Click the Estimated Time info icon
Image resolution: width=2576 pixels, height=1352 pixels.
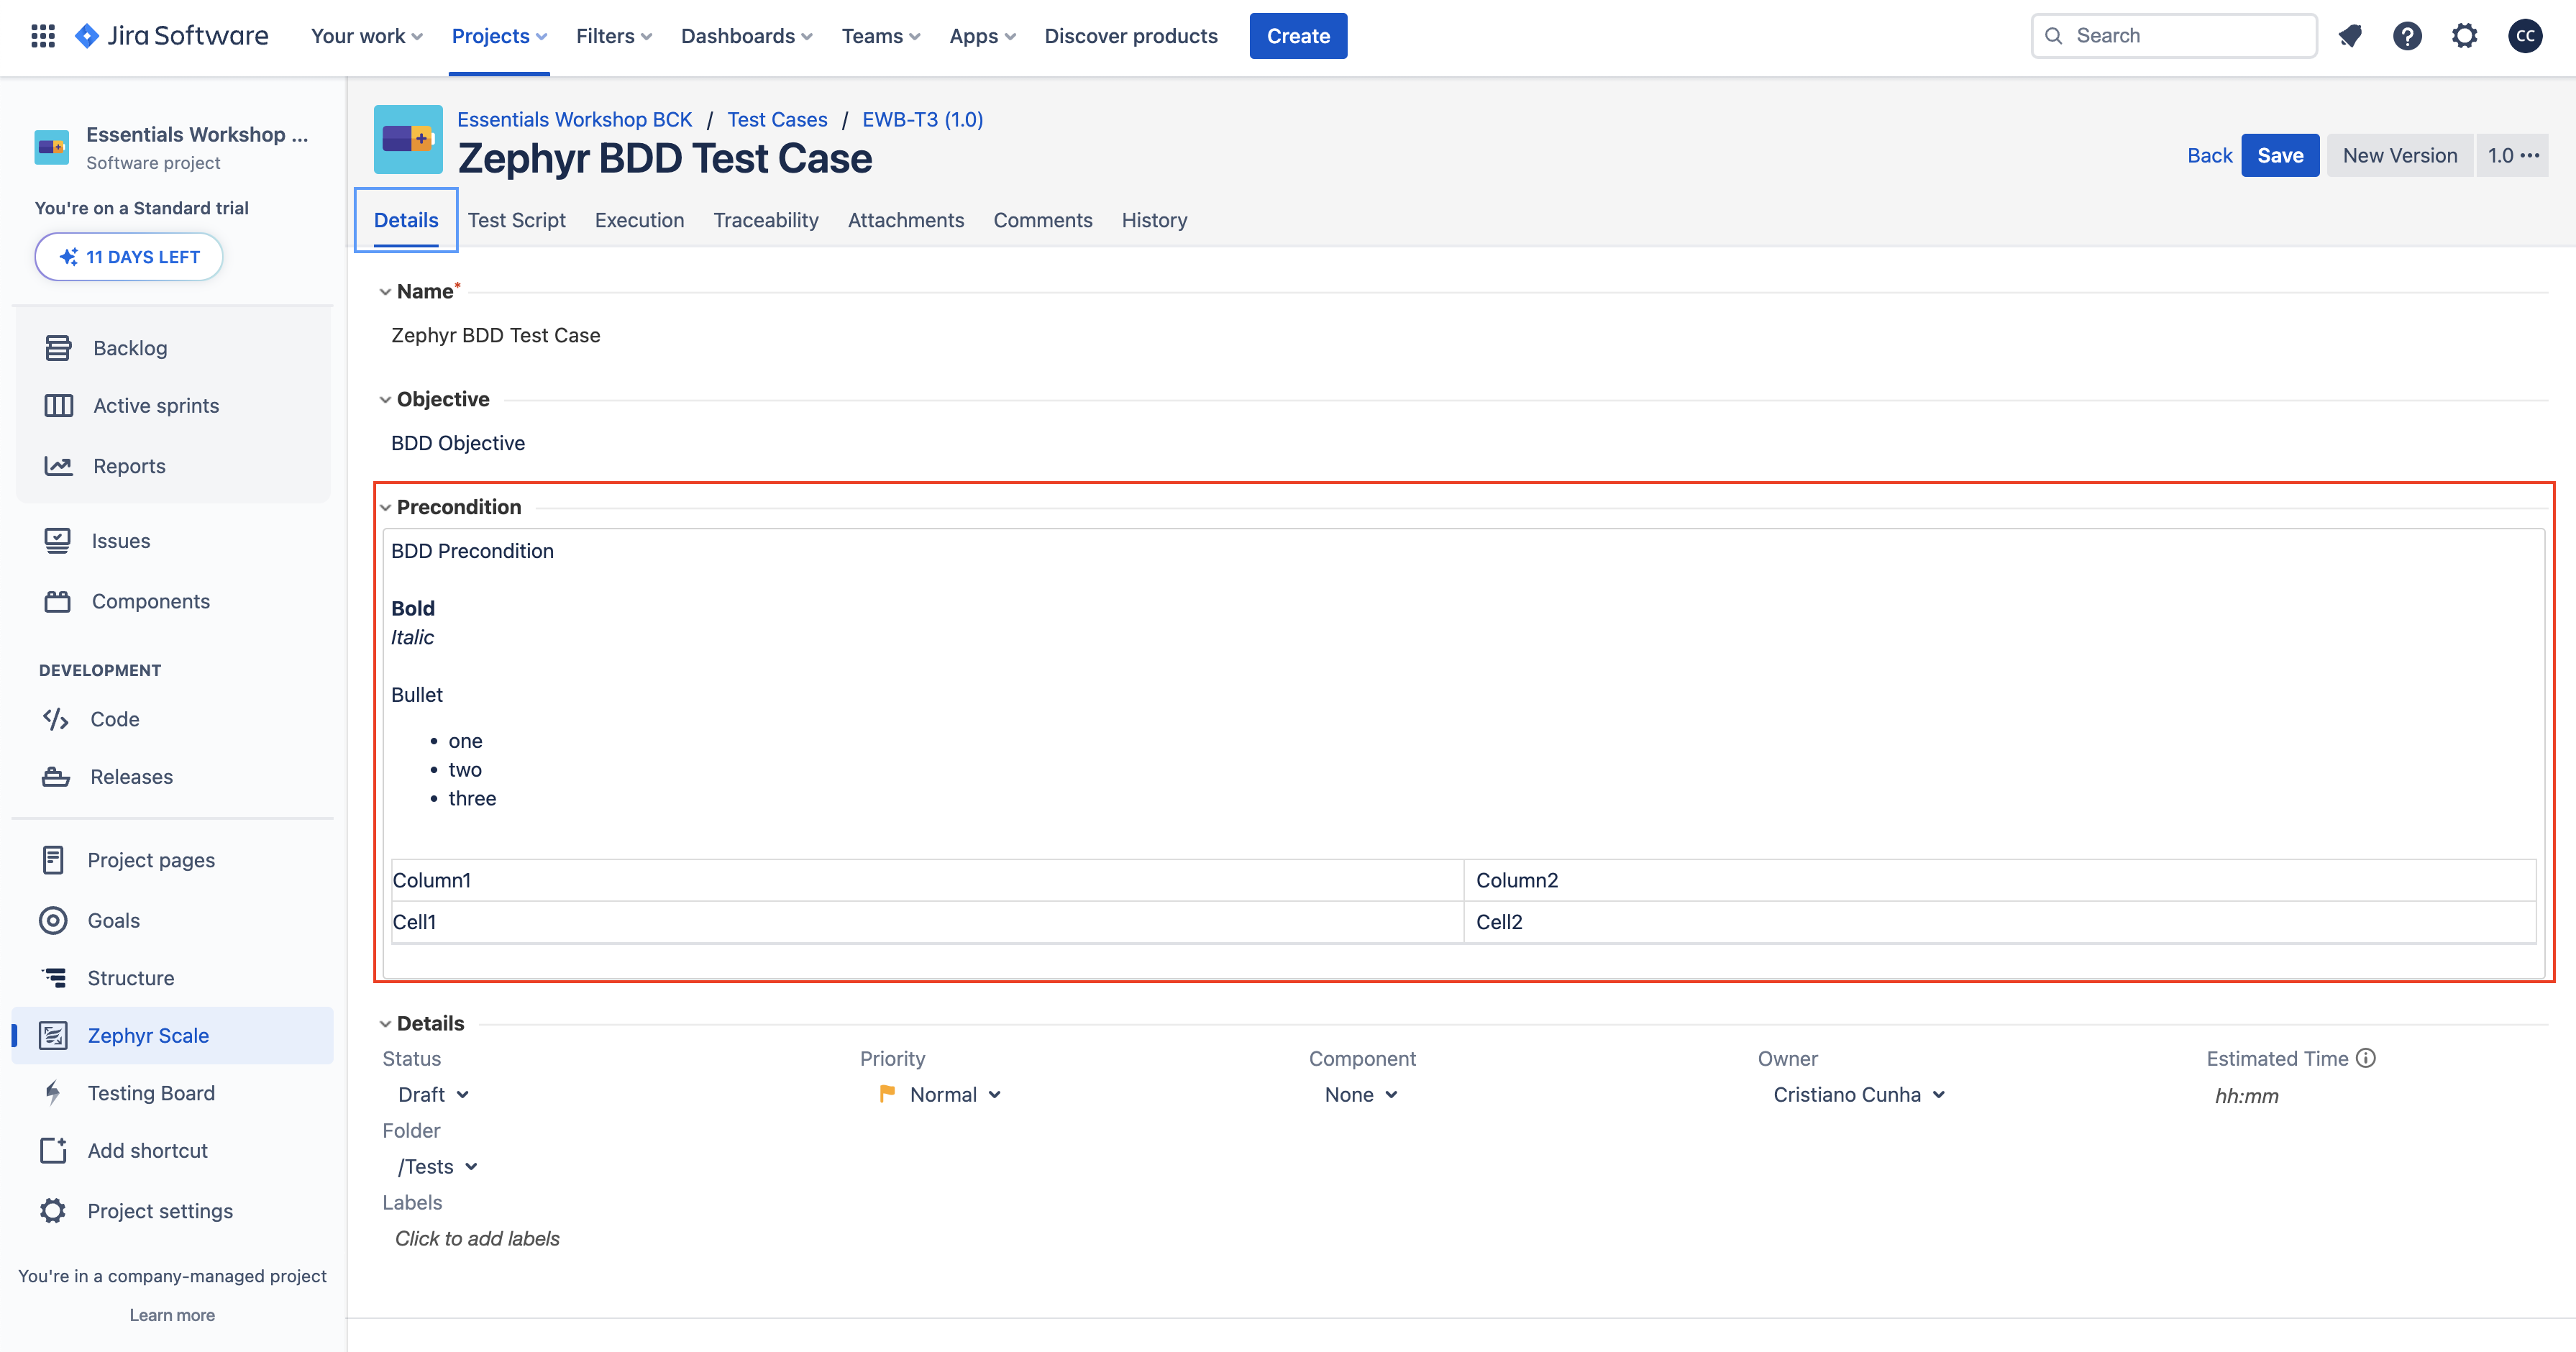point(2366,1058)
